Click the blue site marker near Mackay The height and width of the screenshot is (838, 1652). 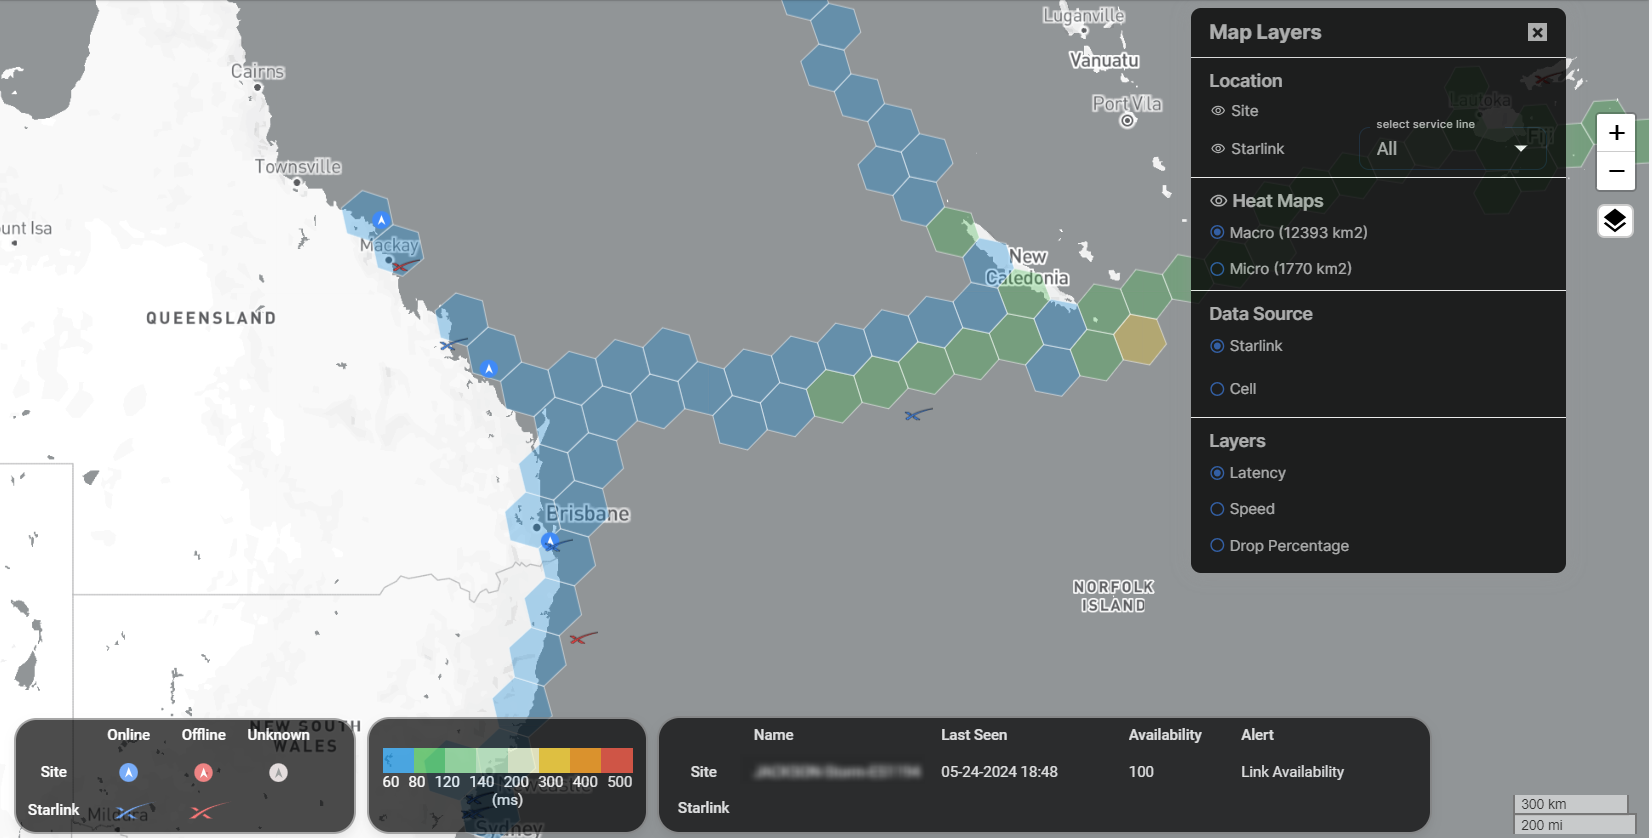tap(381, 219)
